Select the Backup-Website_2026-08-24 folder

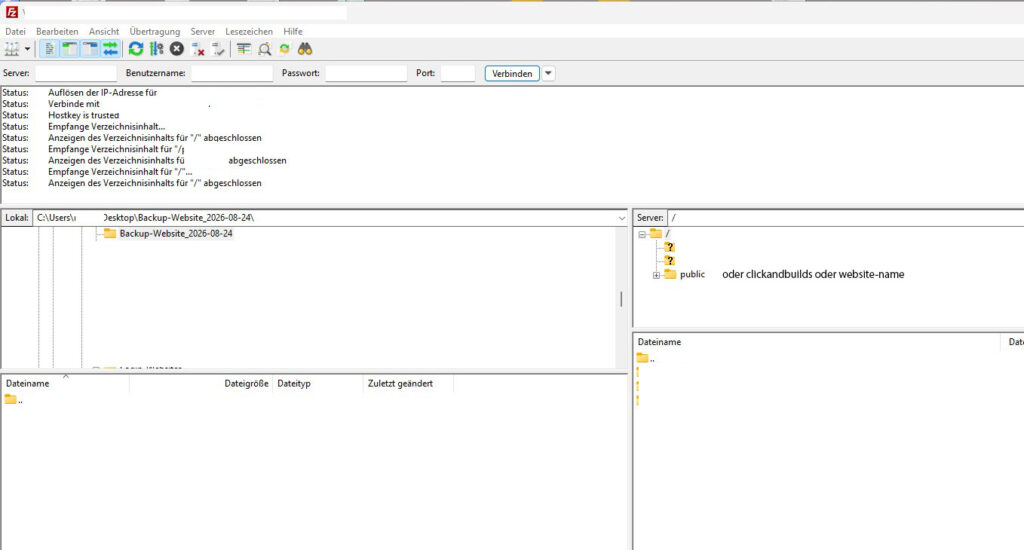pyautogui.click(x=176, y=233)
